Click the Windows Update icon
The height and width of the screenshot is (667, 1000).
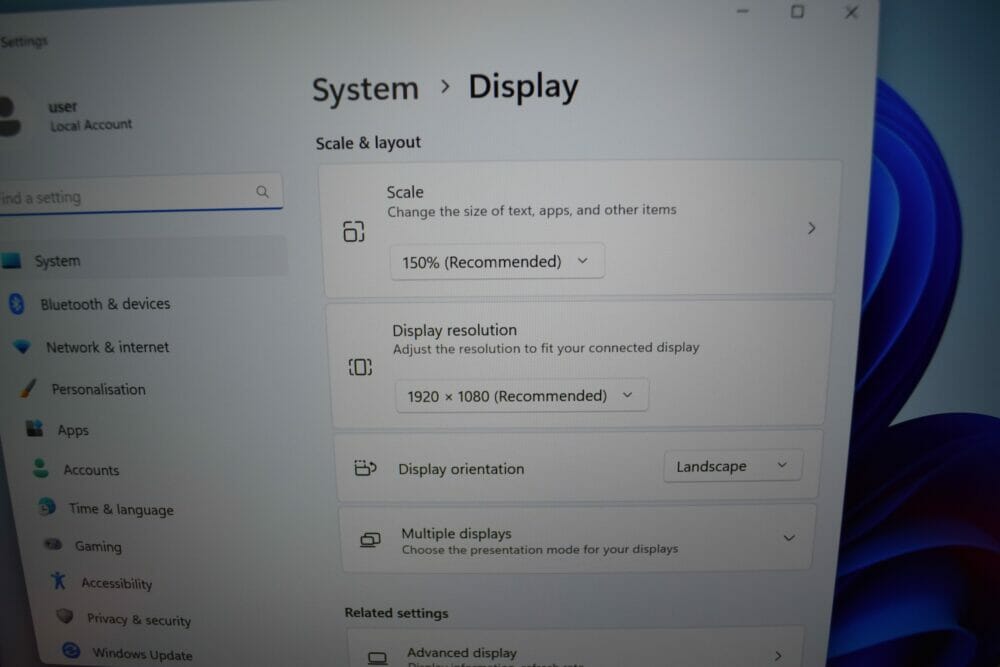click(x=71, y=650)
